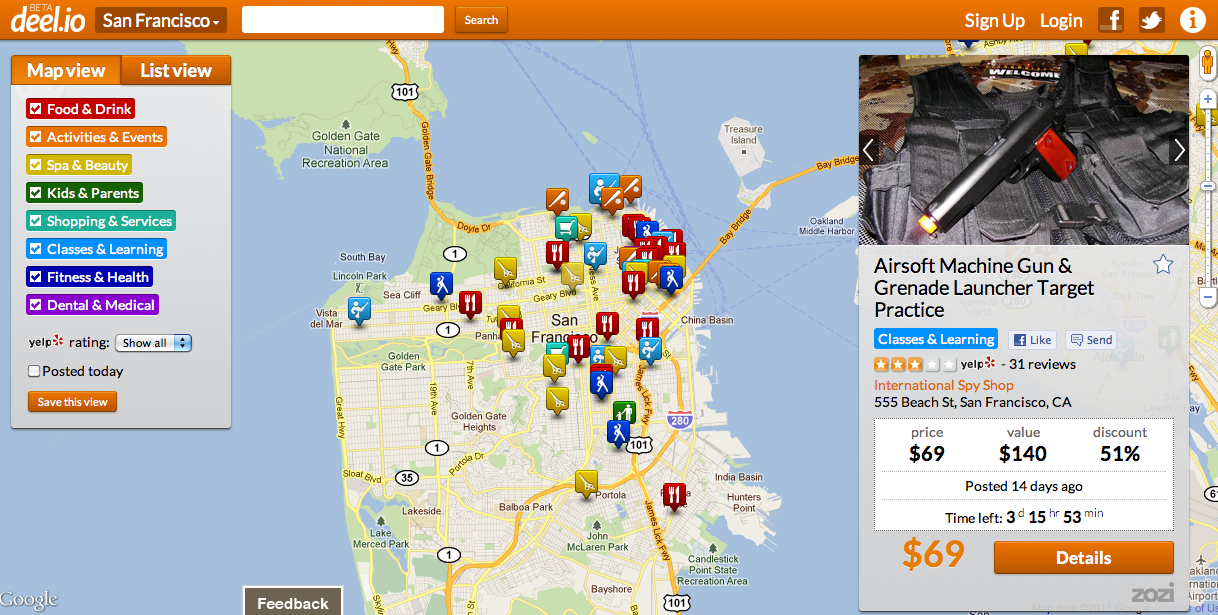Click the Save this view button

72,402
